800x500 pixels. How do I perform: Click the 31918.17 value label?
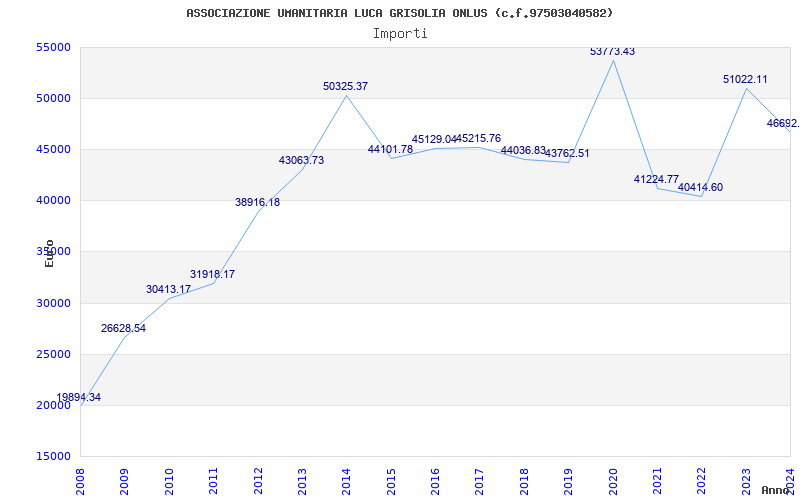212,274
